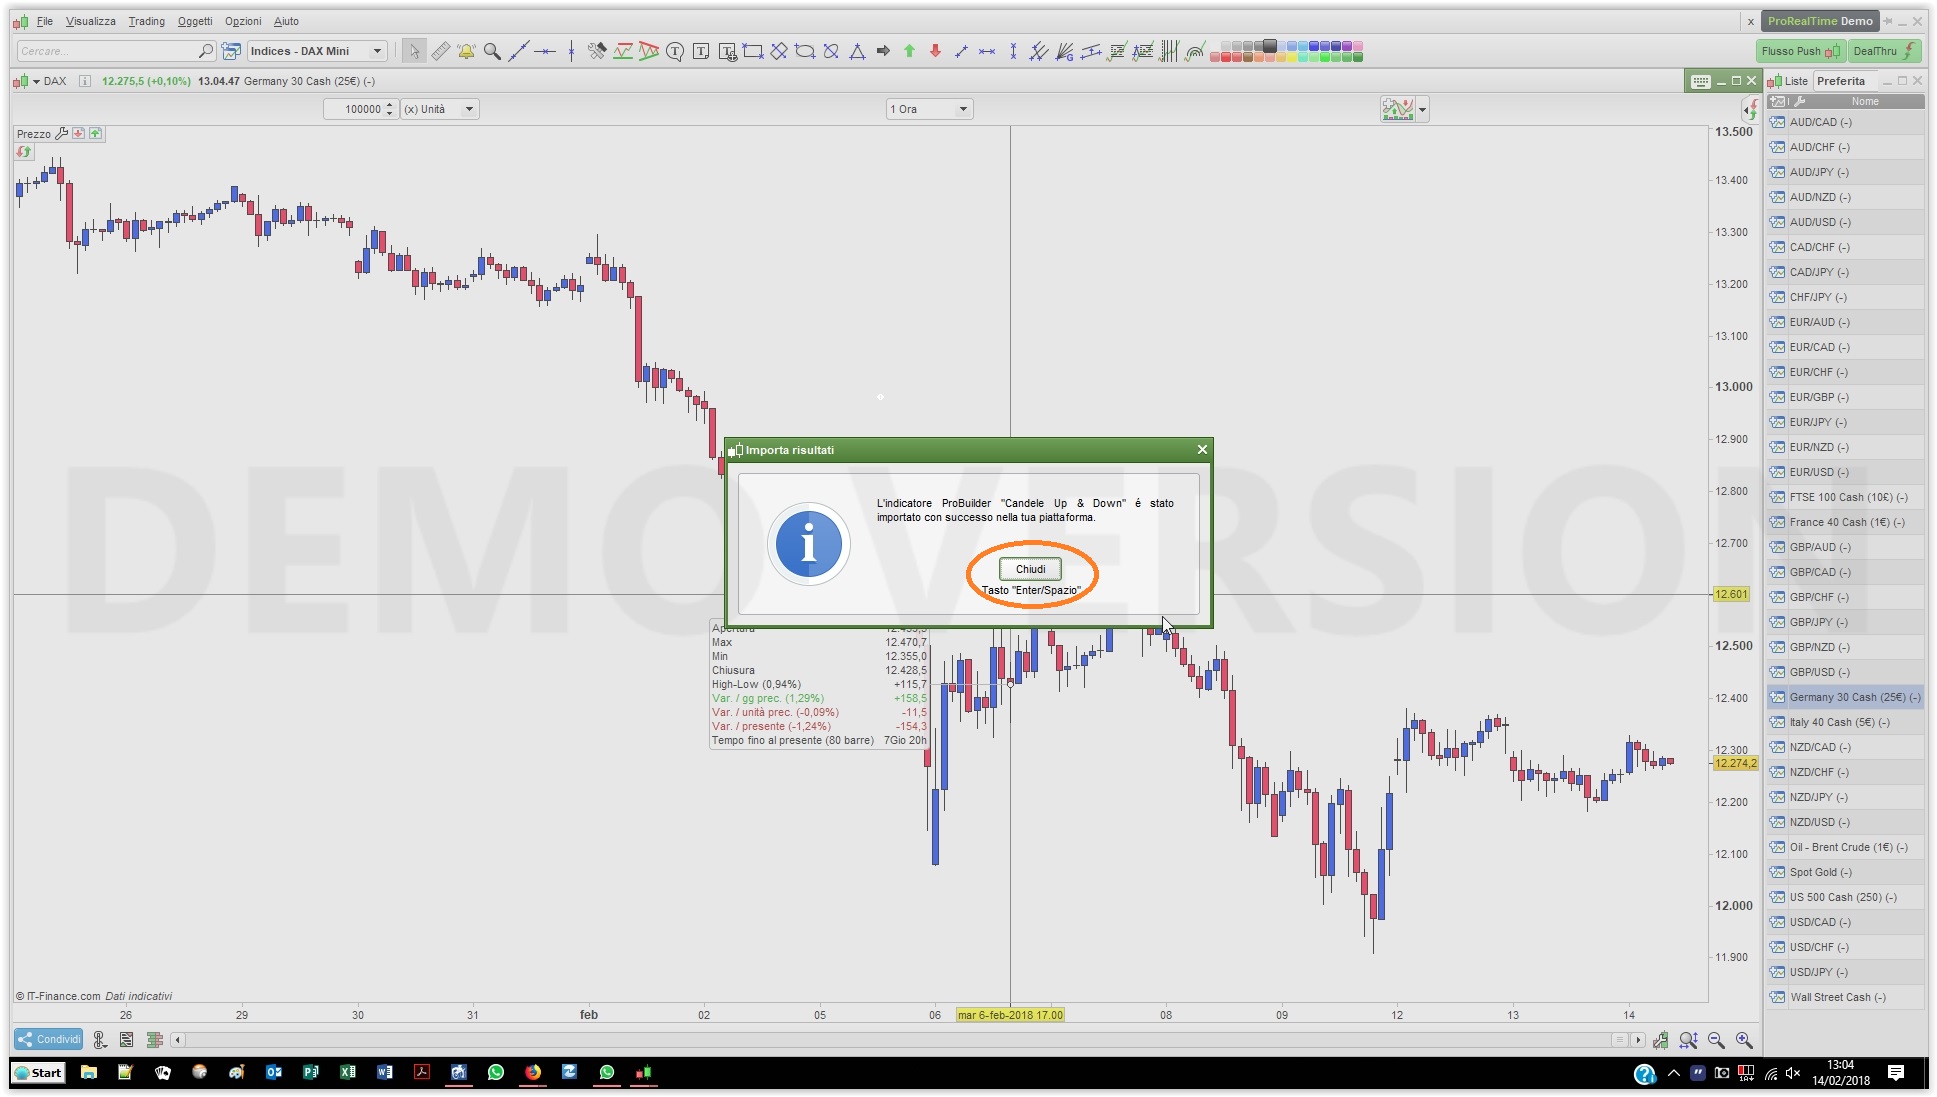Screen dimensions: 1937x1097
Task: Click Condividi share button
Action: pos(48,1039)
